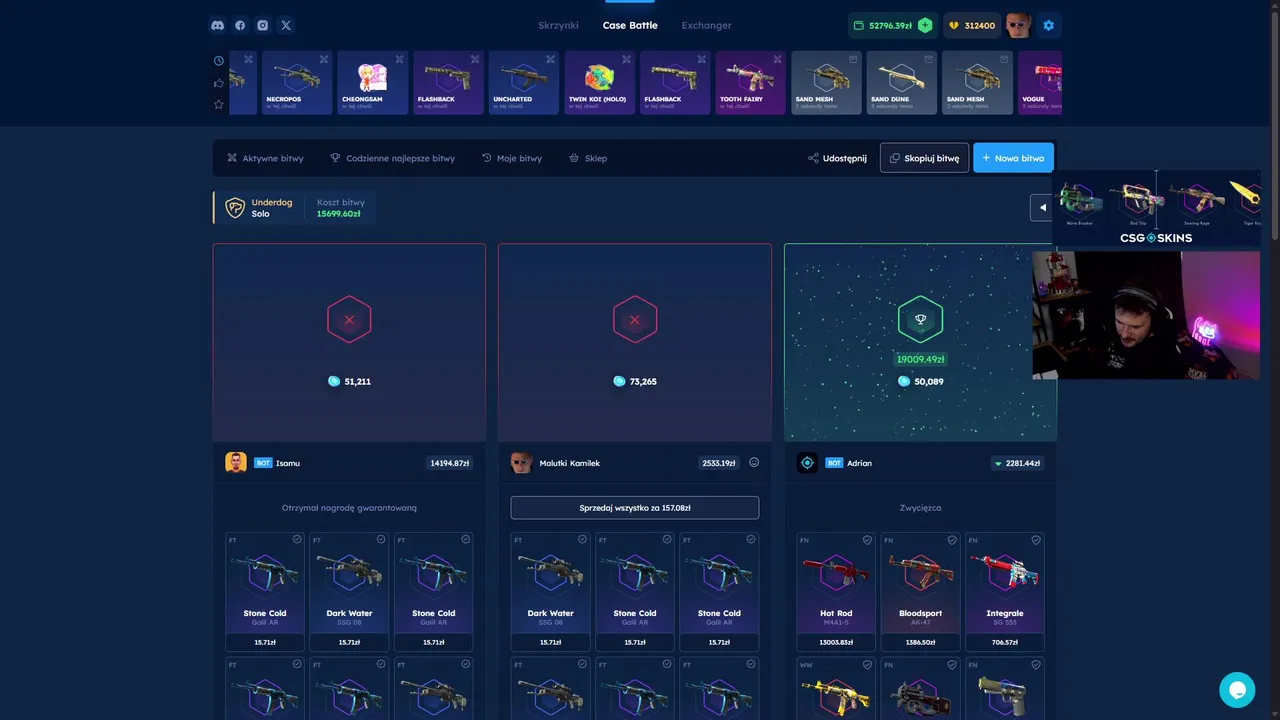
Task: Open the user profile avatar in header
Action: click(1018, 25)
